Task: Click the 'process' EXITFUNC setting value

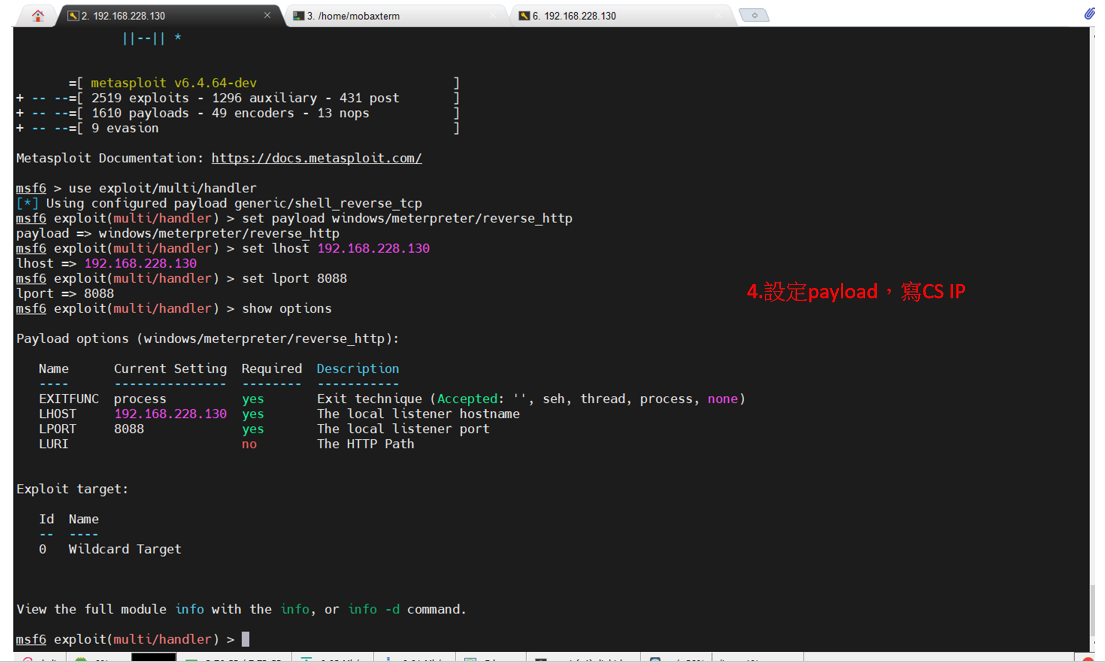Action: (x=140, y=399)
